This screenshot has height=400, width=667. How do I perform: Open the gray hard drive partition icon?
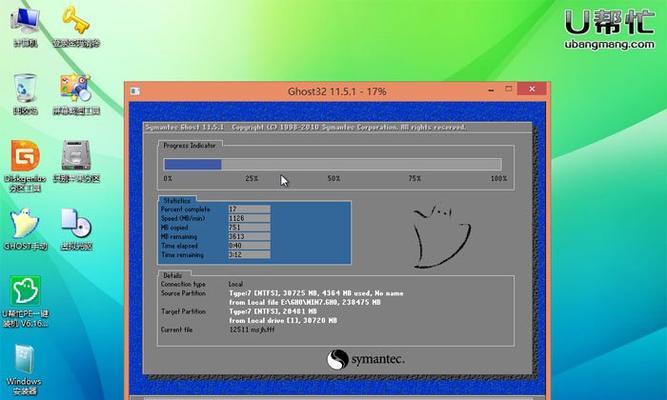tap(76, 156)
